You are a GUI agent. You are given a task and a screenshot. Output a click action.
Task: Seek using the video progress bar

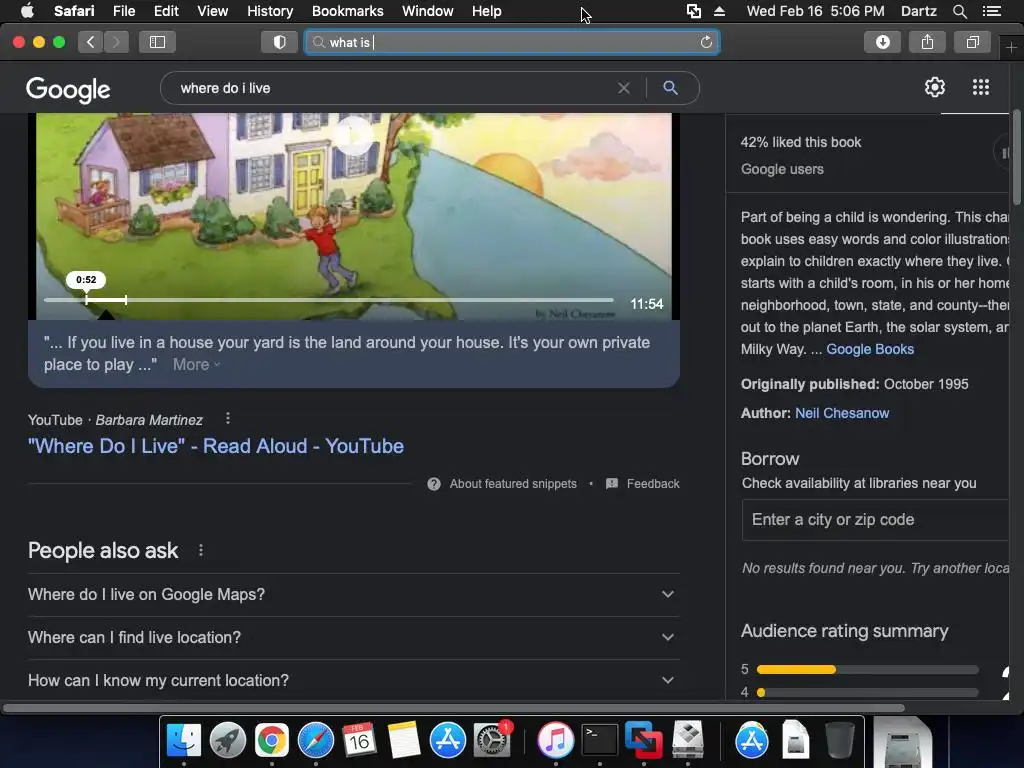(328, 300)
